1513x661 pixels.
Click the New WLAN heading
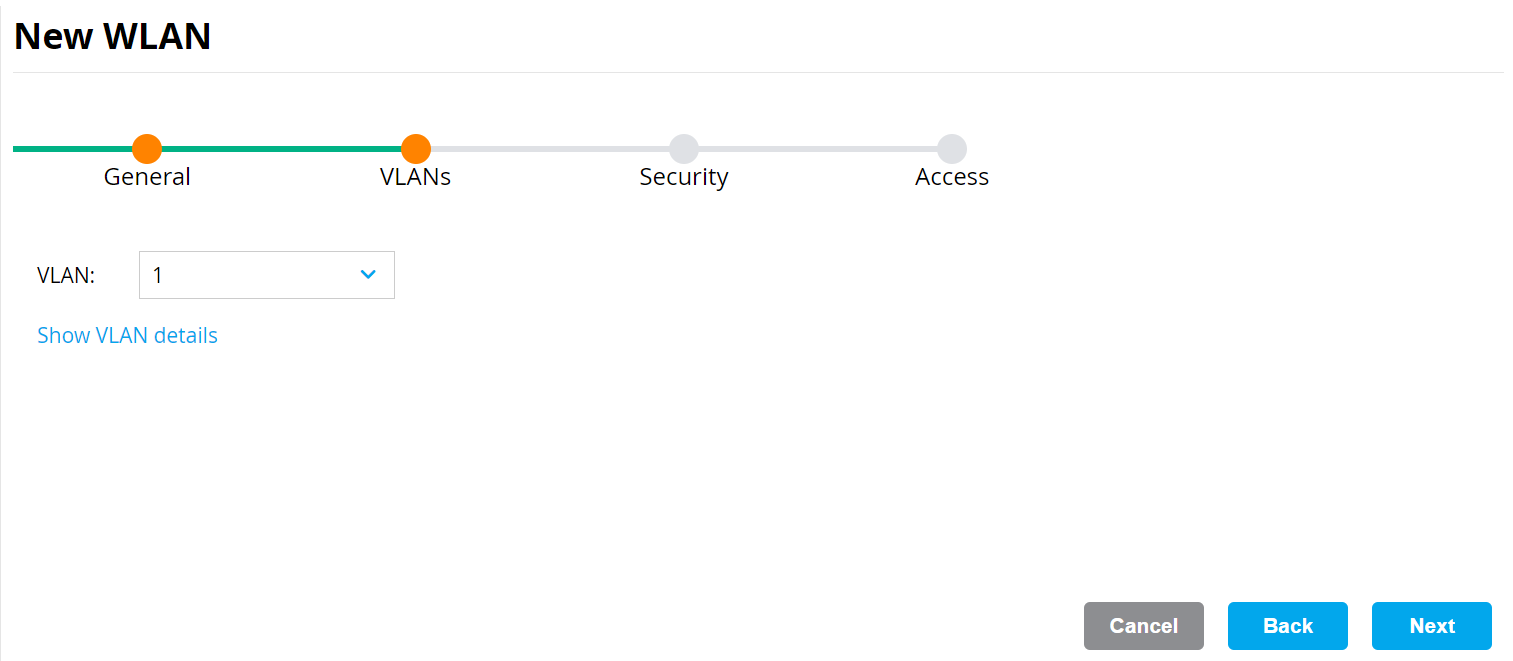112,36
